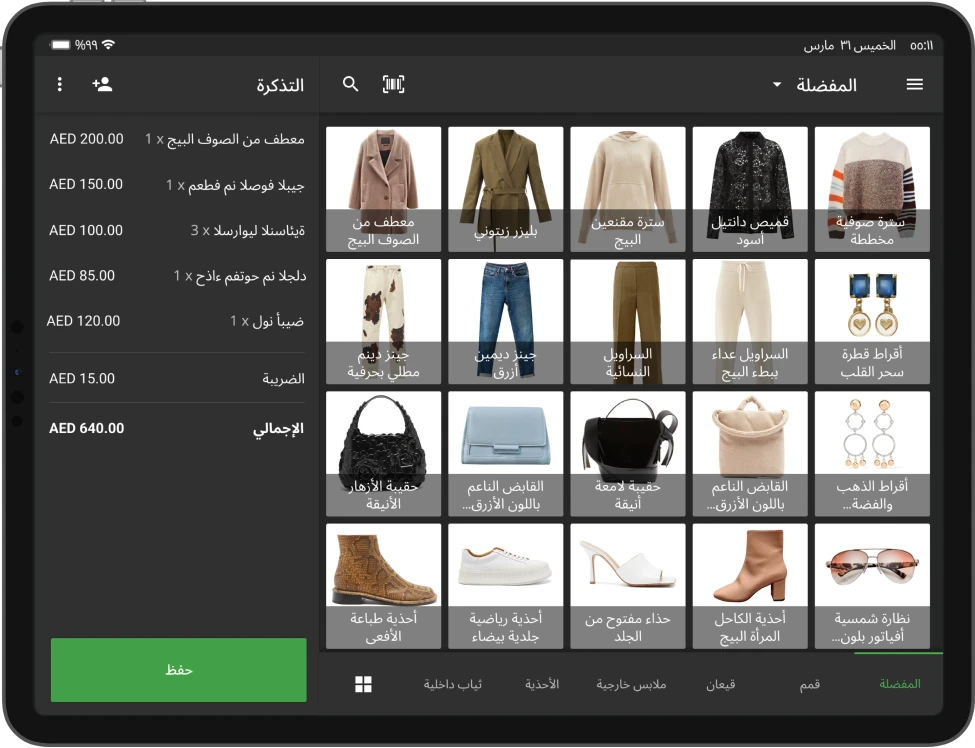Image resolution: width=975 pixels, height=748 pixels.
Task: Open the hamburger navigation menu
Action: click(915, 84)
